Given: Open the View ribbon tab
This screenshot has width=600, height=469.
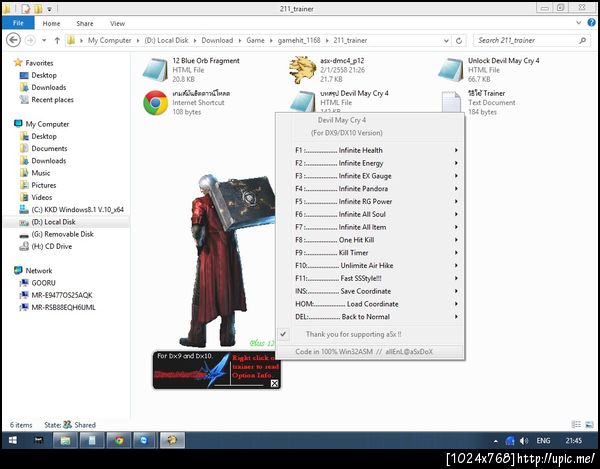Looking at the screenshot, I should click(x=117, y=23).
